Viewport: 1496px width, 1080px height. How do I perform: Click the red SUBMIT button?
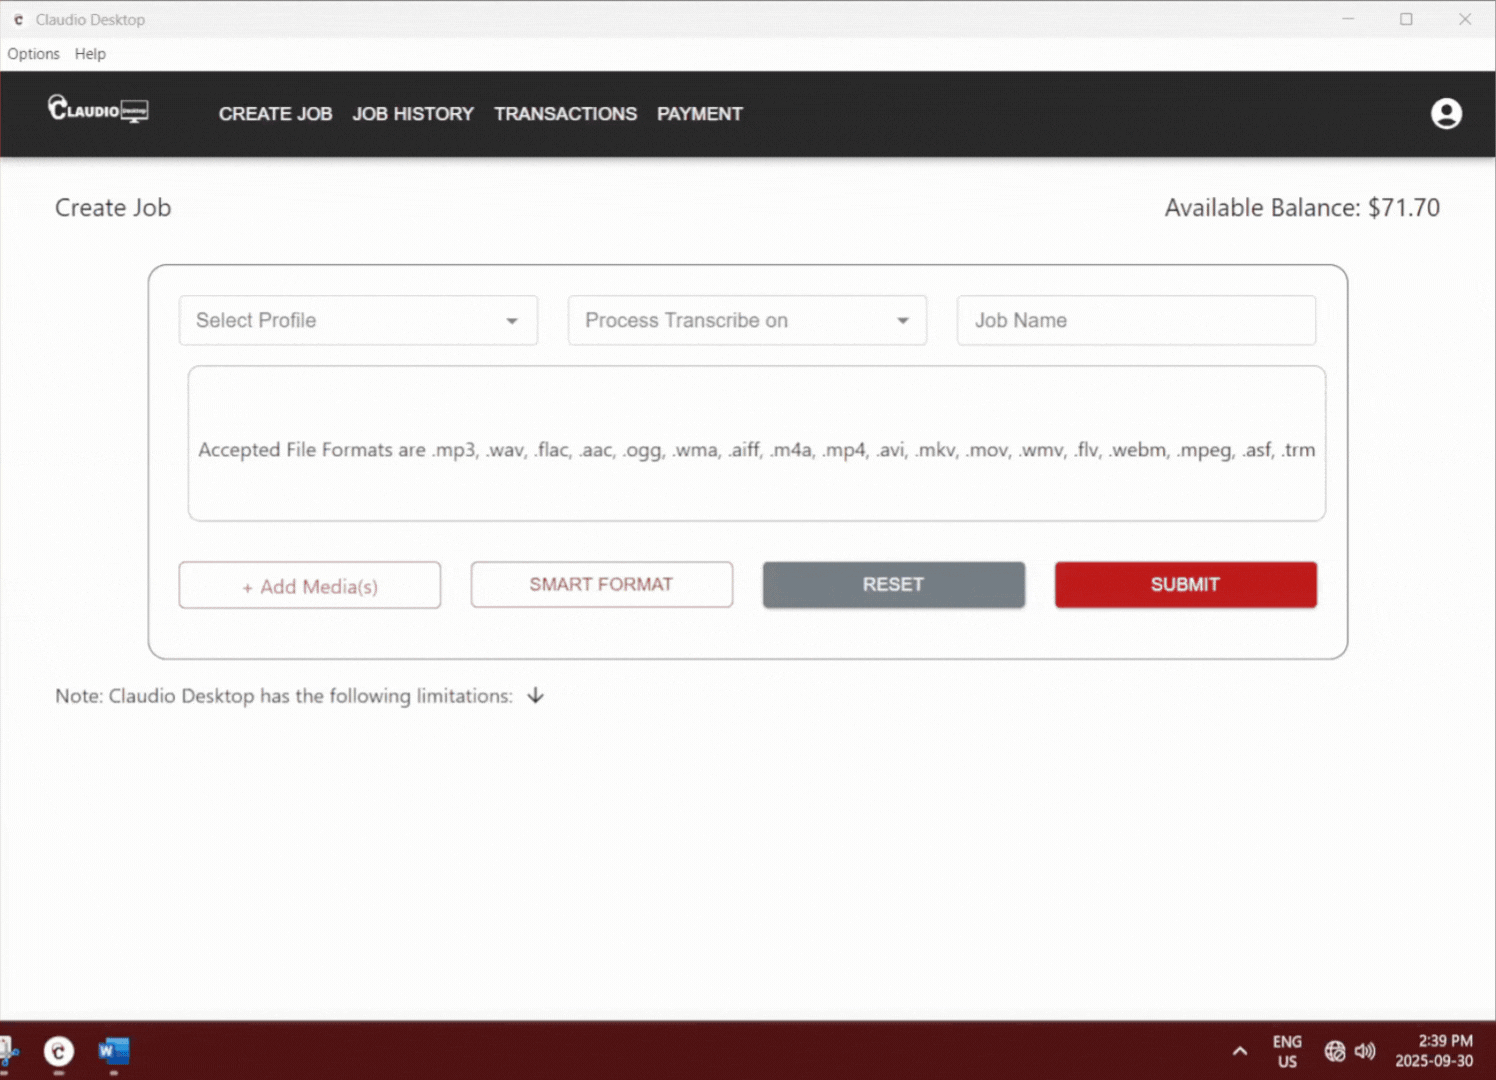1186,584
